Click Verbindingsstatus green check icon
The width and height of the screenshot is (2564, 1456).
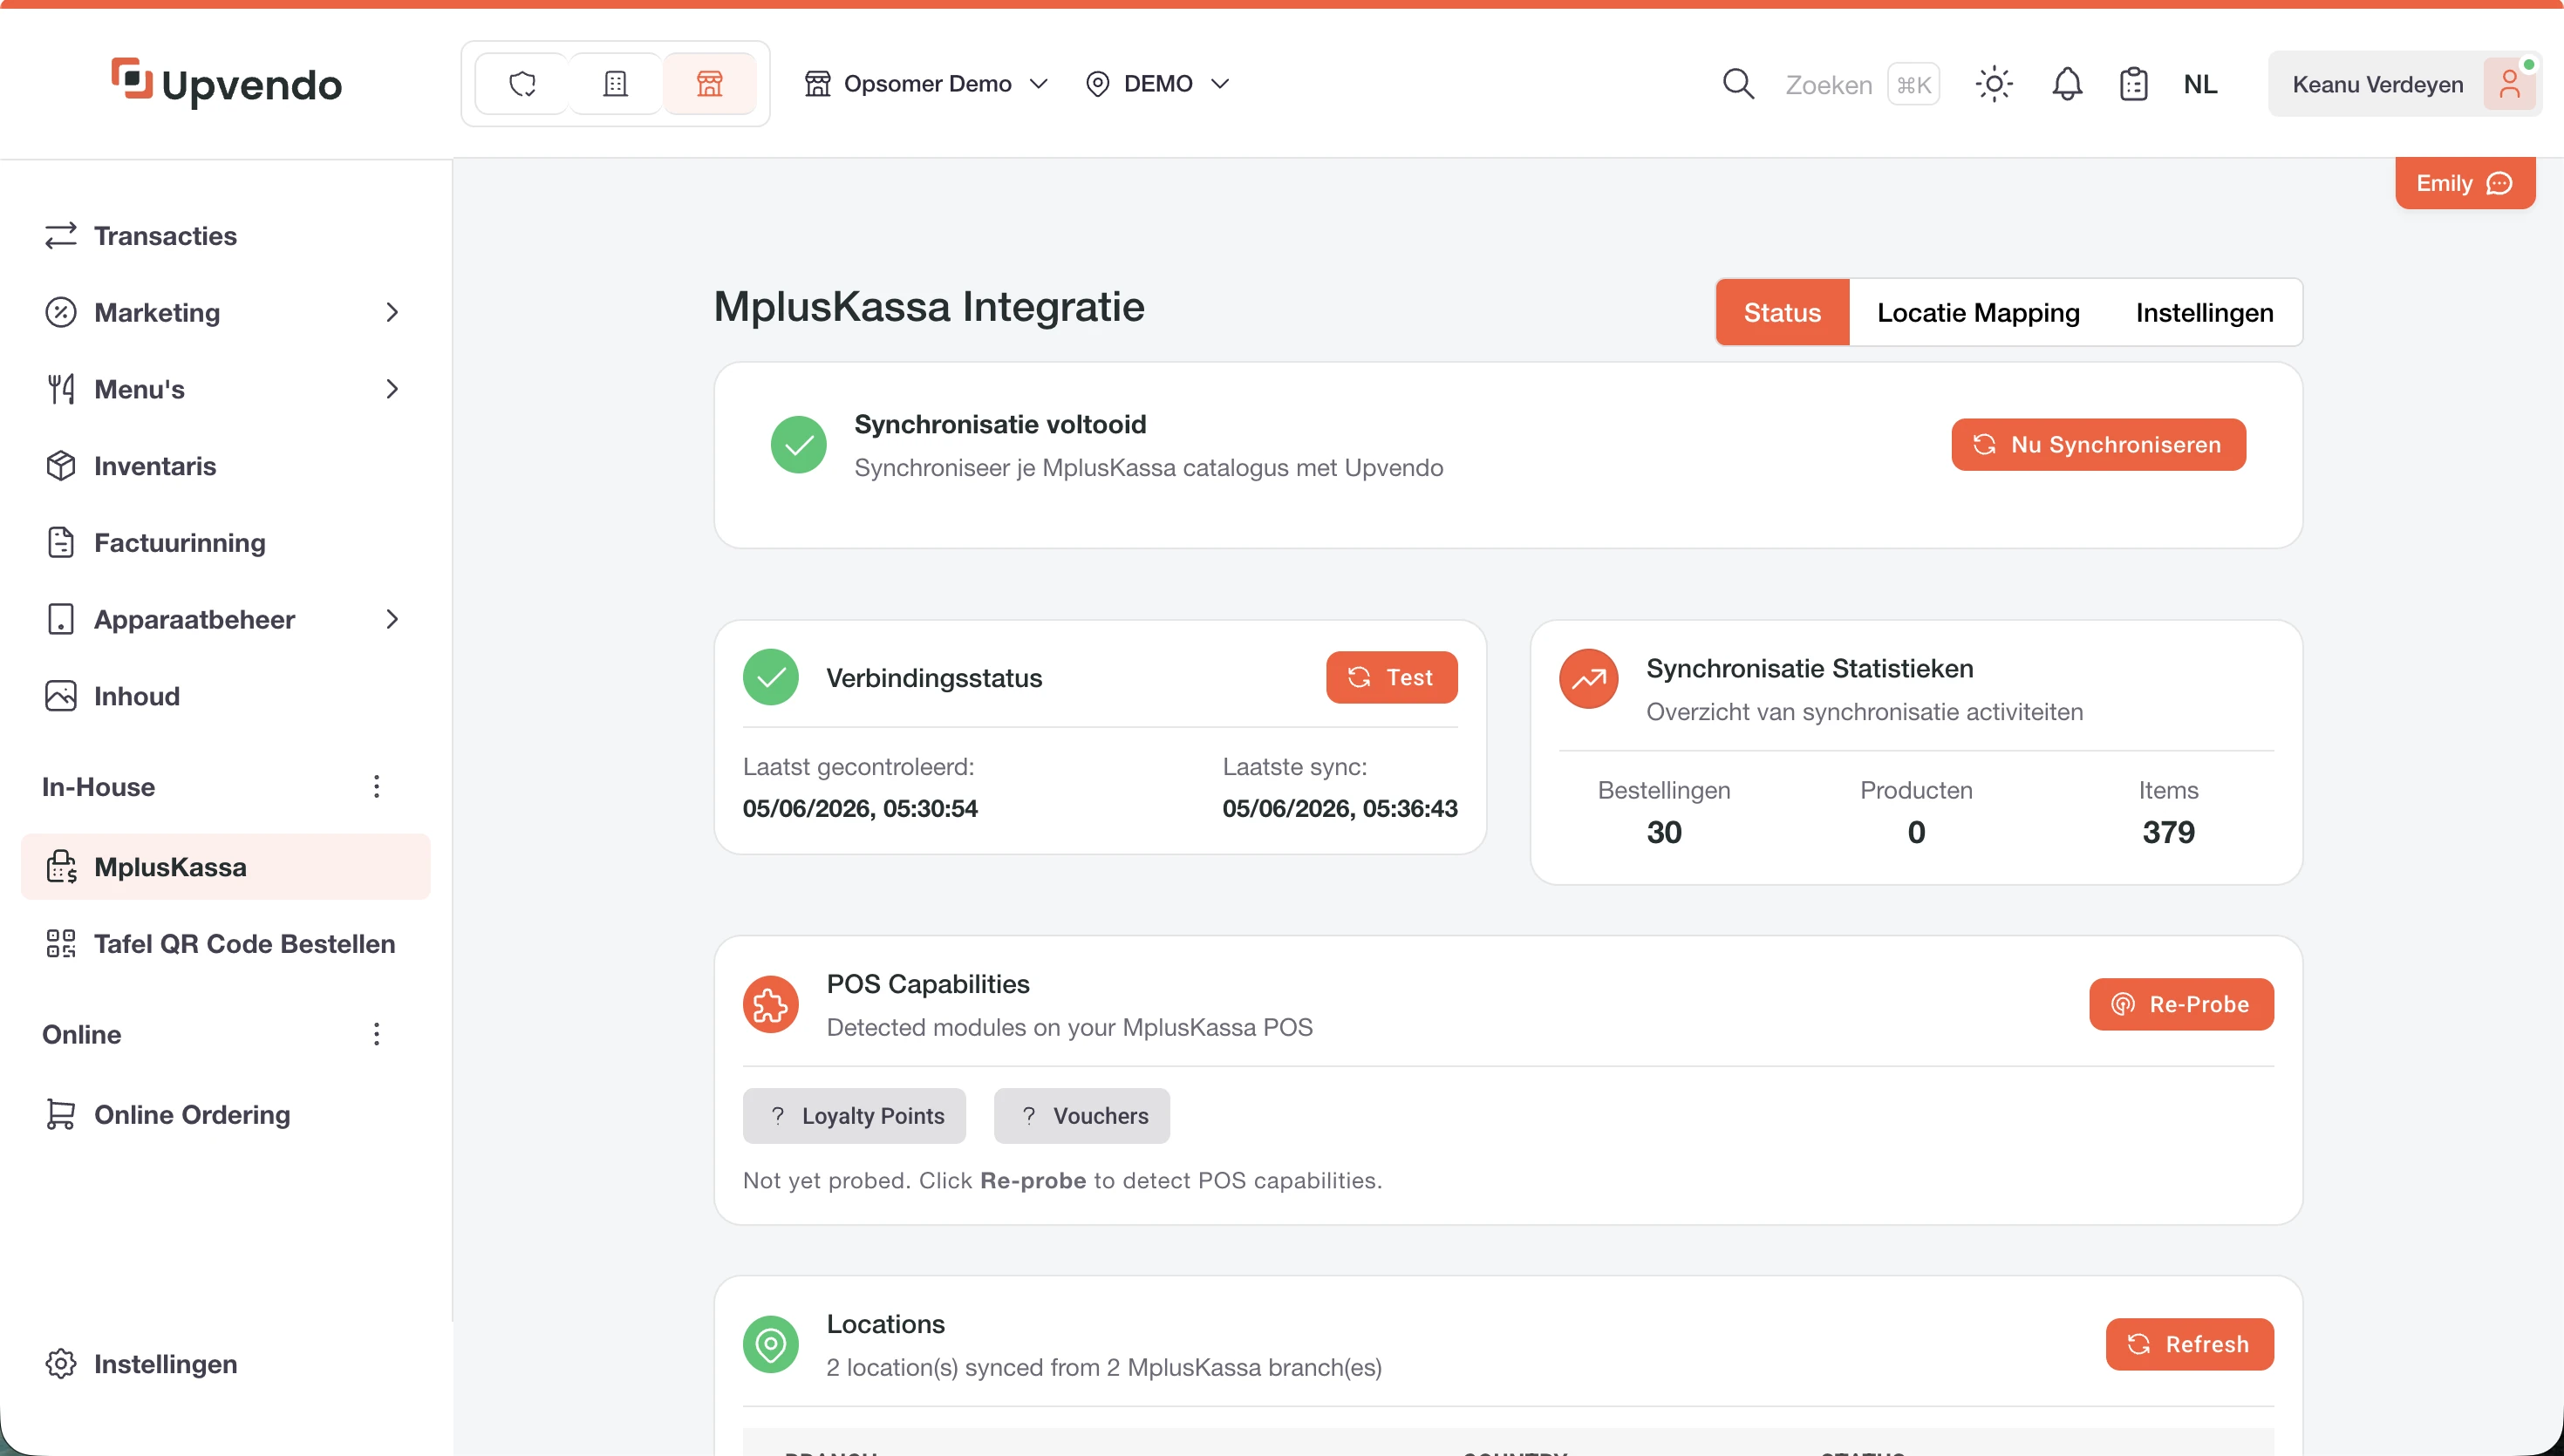[770, 678]
